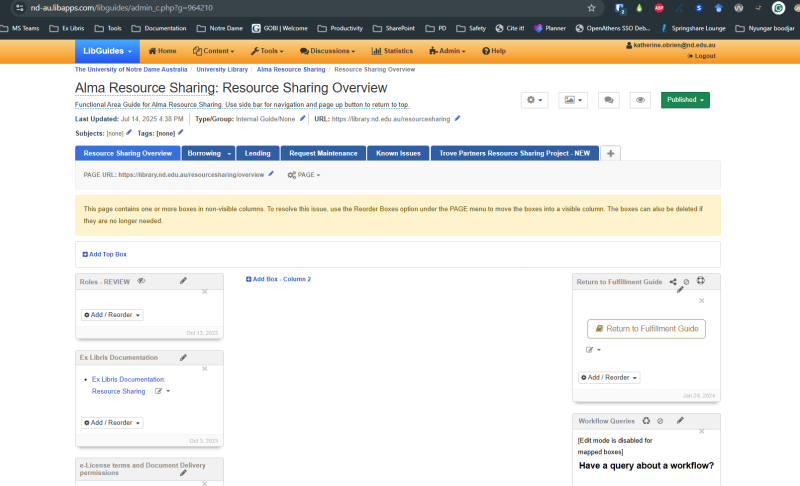Open Alma Resource Sharing breadcrumb link

[x=291, y=69]
